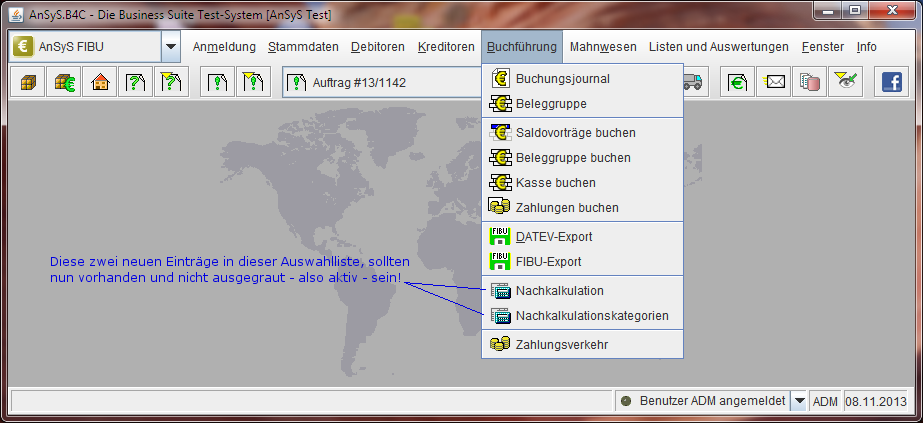The height and width of the screenshot is (423, 923).
Task: Expand the user login status dropdown arrow
Action: point(798,401)
